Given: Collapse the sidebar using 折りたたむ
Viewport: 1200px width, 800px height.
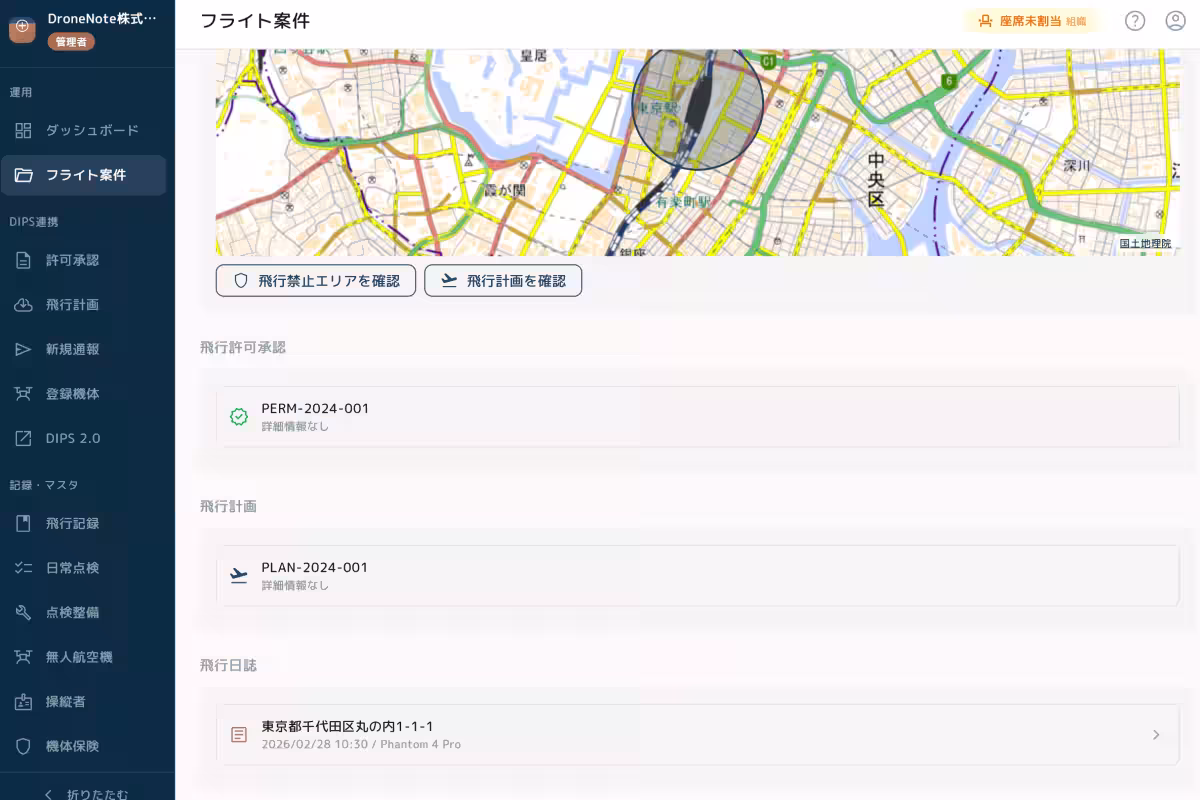Looking at the screenshot, I should (x=87, y=793).
